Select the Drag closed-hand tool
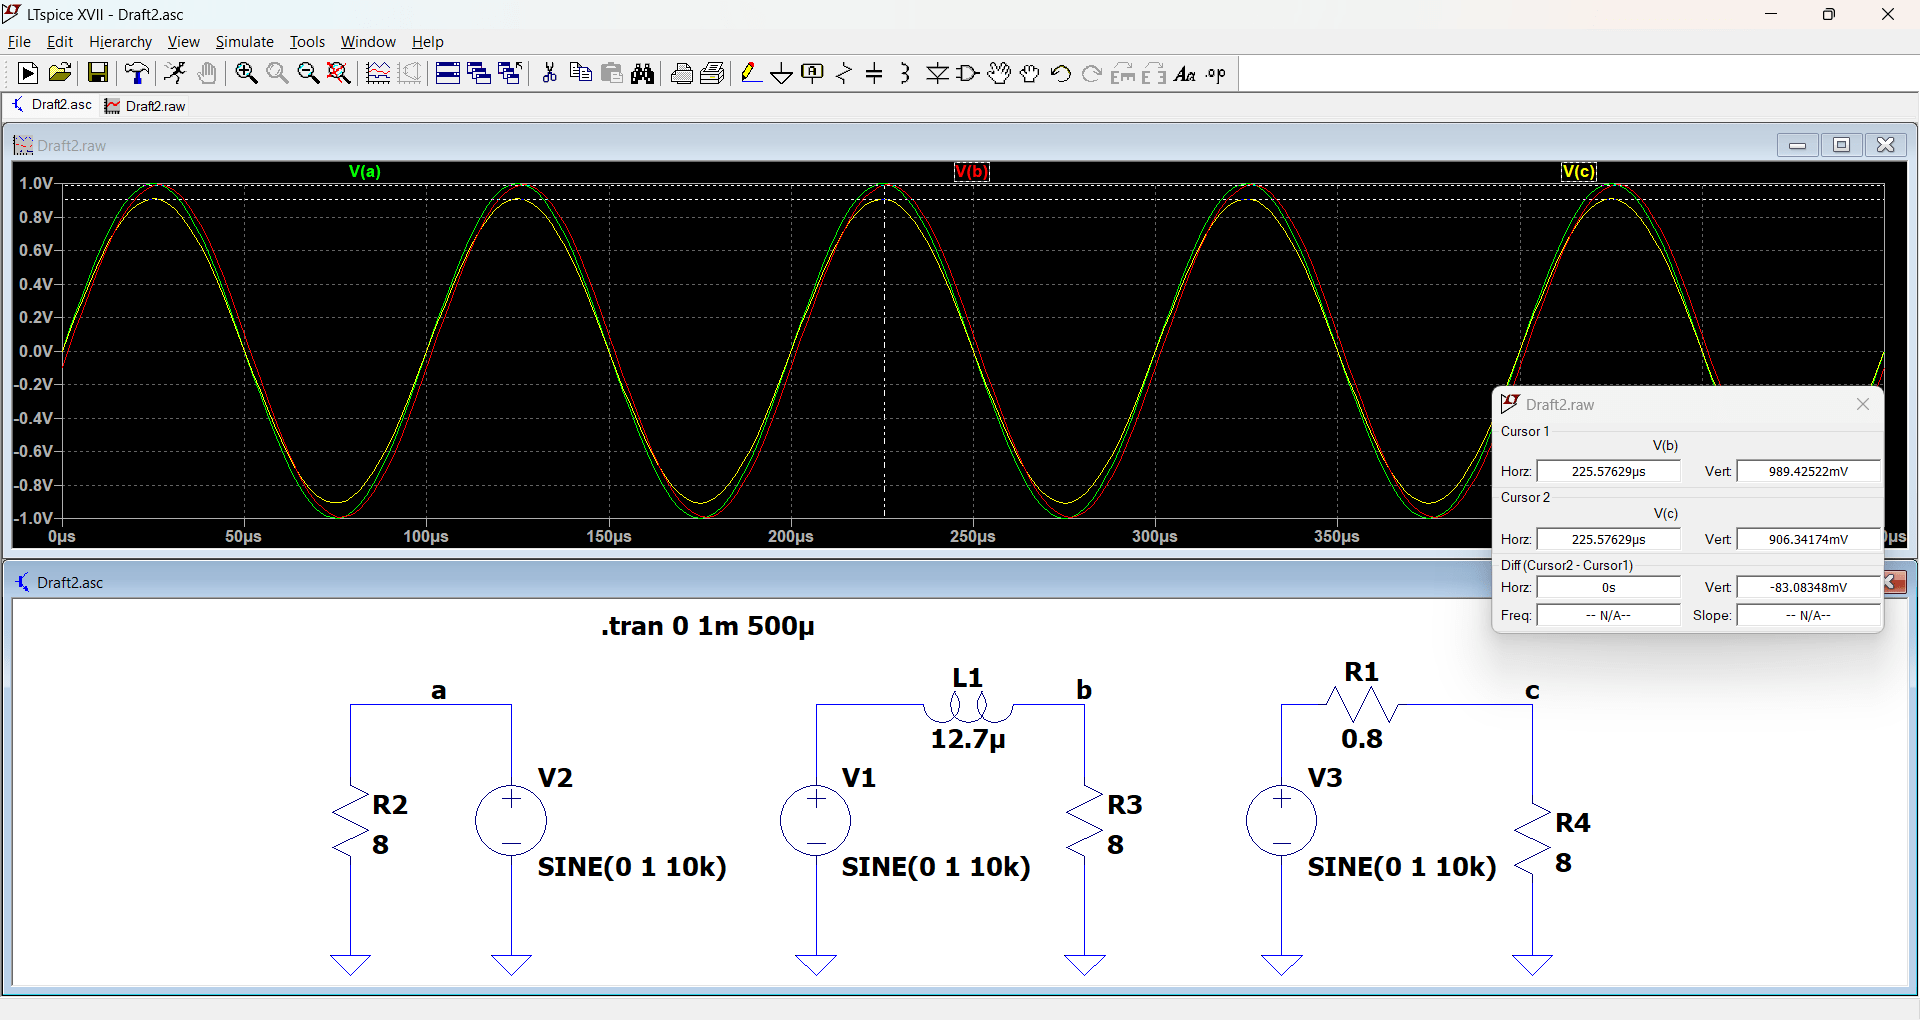 [1030, 73]
